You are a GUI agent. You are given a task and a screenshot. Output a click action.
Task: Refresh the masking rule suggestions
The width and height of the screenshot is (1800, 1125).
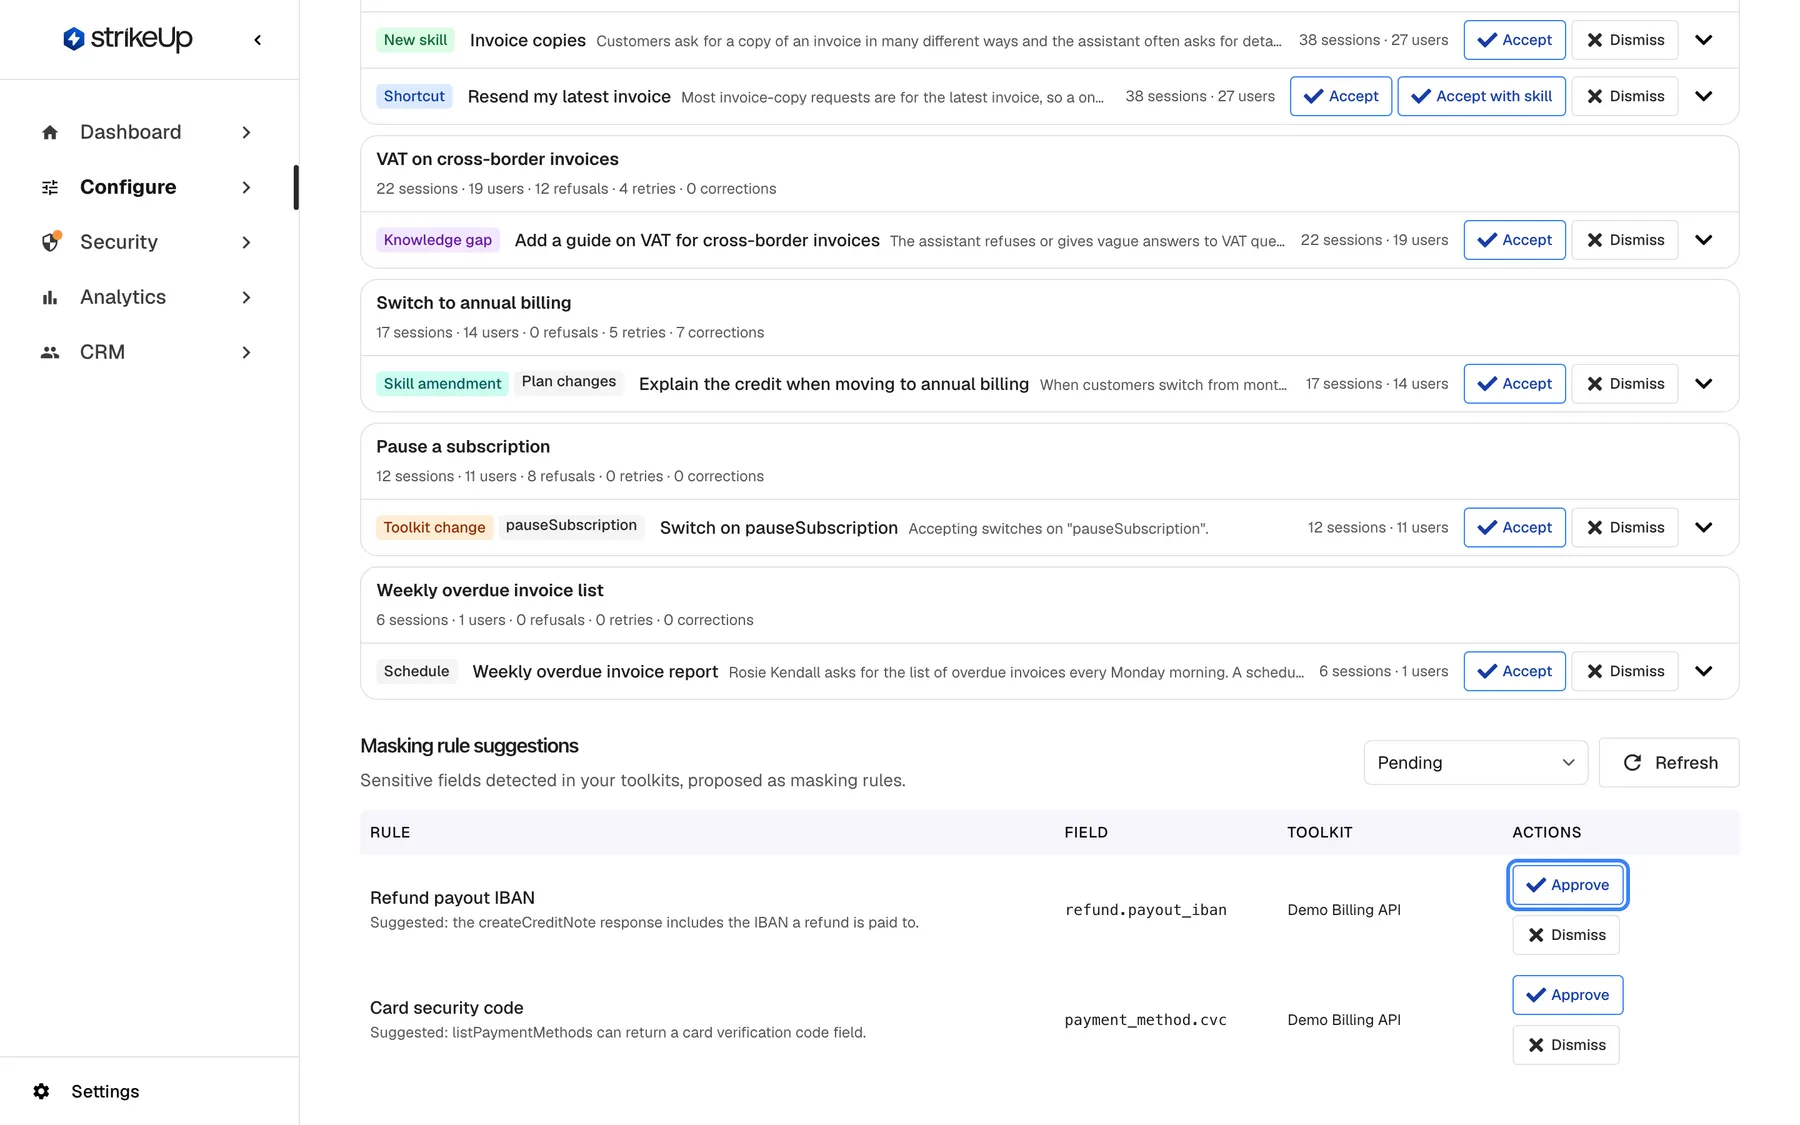[x=1669, y=763]
